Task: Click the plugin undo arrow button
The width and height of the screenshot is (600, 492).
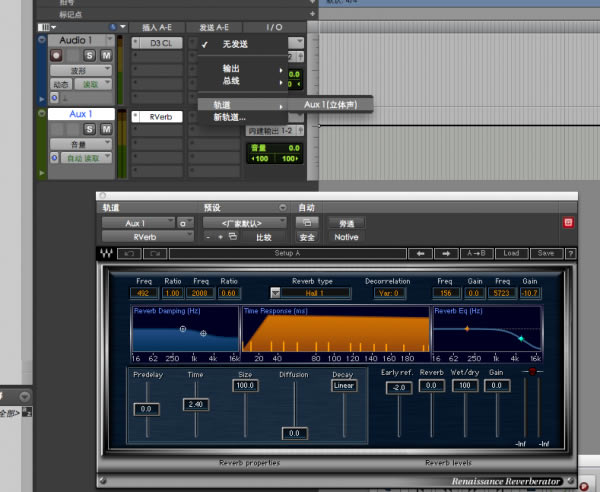Action: 130,254
